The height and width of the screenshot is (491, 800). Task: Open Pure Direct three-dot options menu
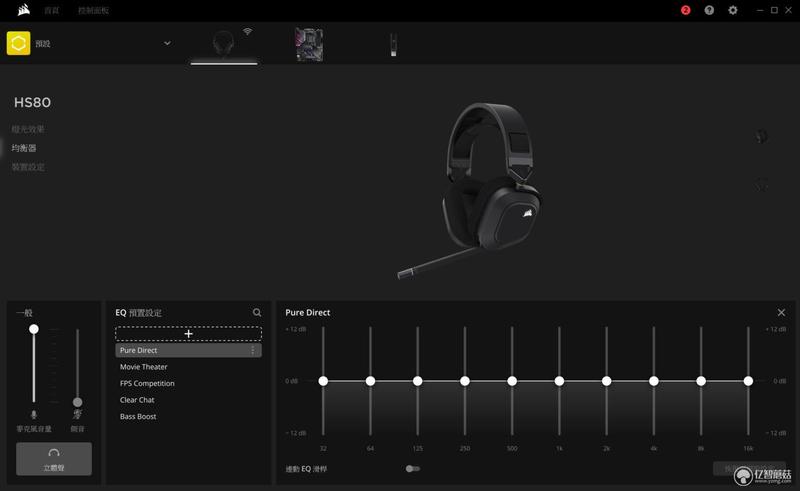tap(253, 350)
